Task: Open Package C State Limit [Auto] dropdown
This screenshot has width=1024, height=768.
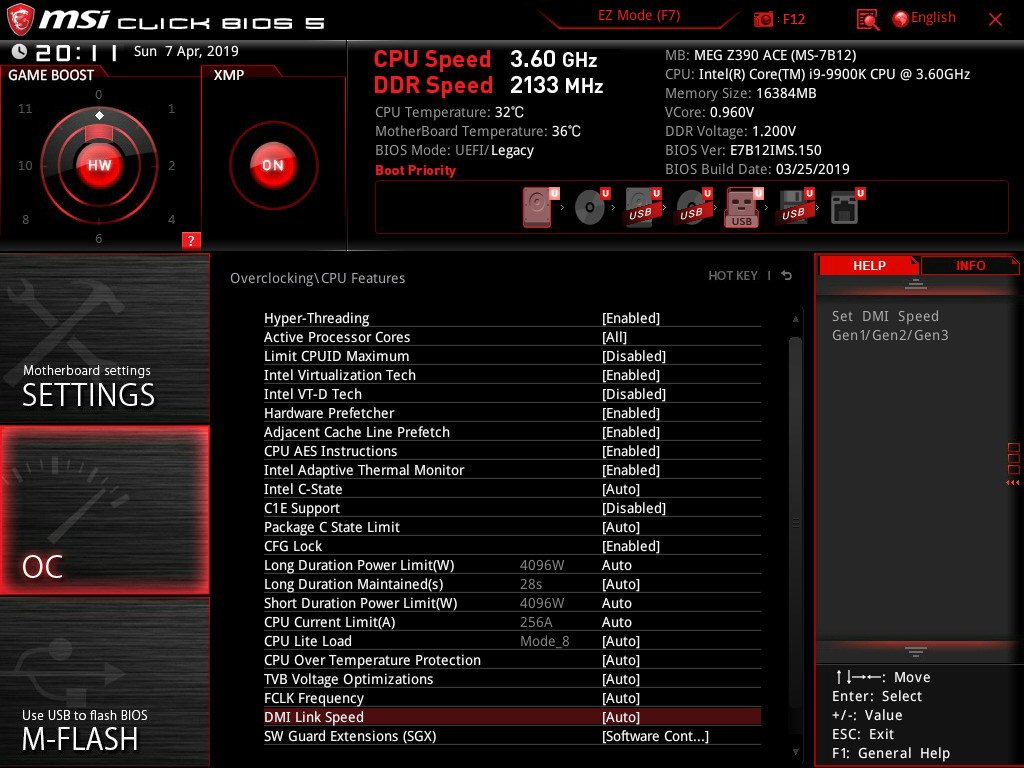Action: [x=620, y=527]
